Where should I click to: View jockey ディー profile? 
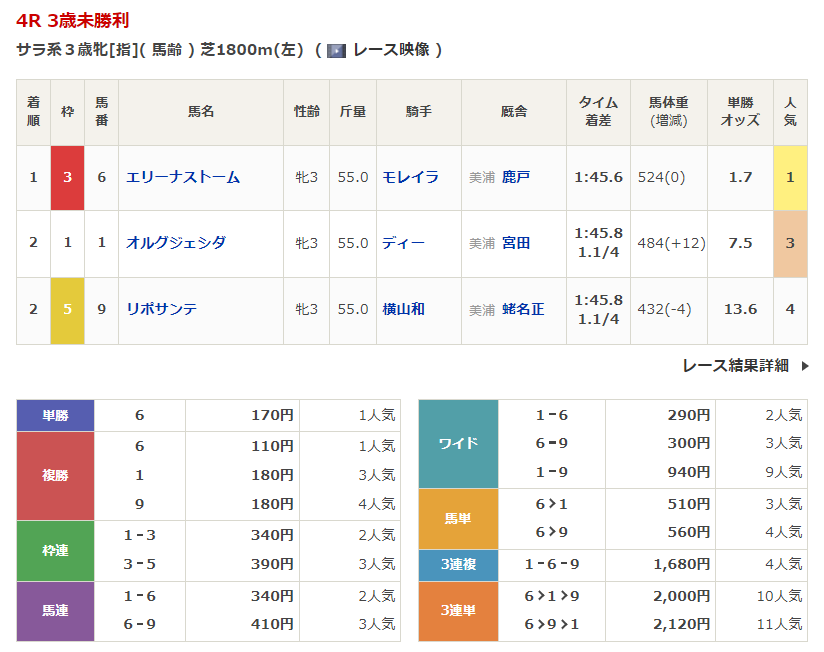pyautogui.click(x=403, y=243)
